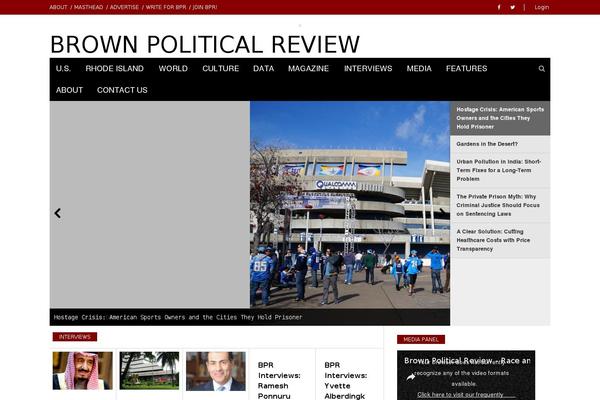This screenshot has height=400, width=600.
Task: Click the Media Panel section label
Action: (x=421, y=340)
